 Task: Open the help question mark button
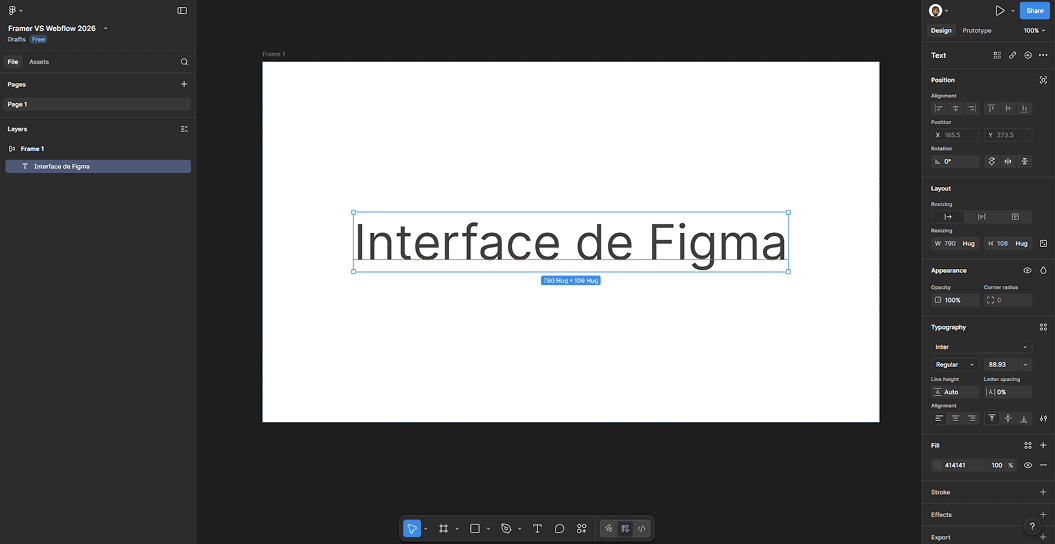[1031, 527]
